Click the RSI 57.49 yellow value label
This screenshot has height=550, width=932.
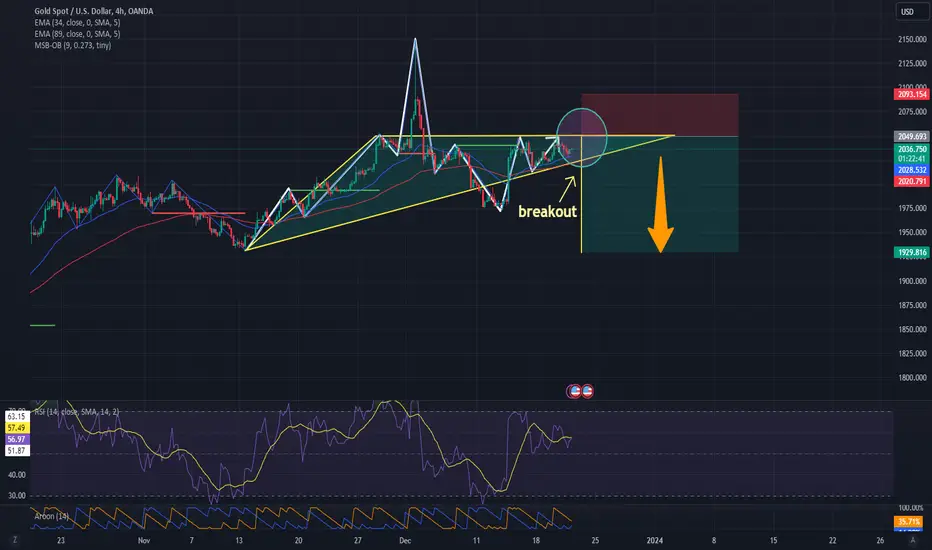[16, 428]
